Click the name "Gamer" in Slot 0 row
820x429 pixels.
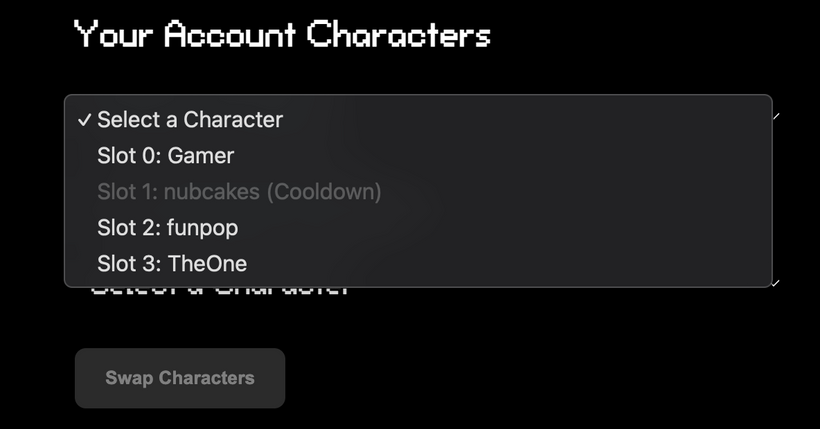click(x=201, y=156)
